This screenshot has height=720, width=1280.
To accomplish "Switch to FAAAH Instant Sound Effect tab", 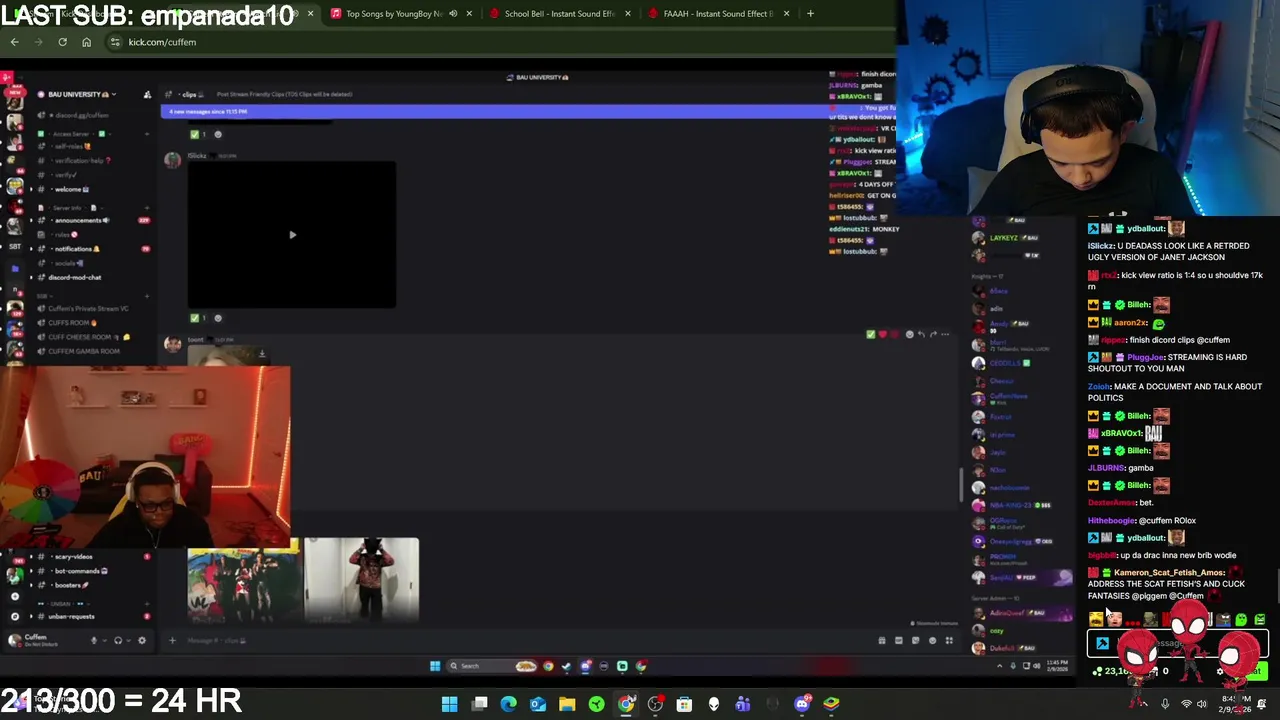I will coord(718,14).
